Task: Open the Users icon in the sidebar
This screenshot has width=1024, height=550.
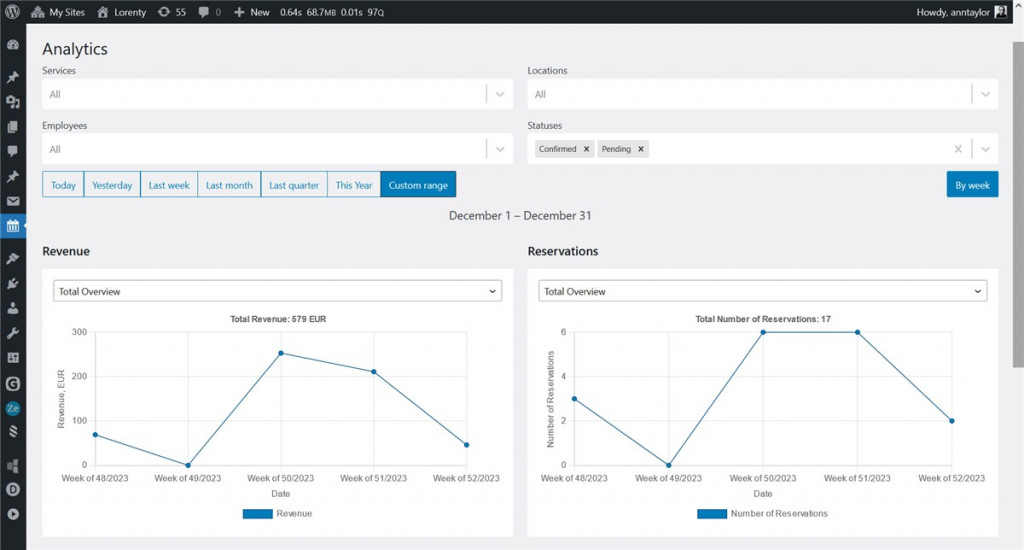Action: [13, 309]
